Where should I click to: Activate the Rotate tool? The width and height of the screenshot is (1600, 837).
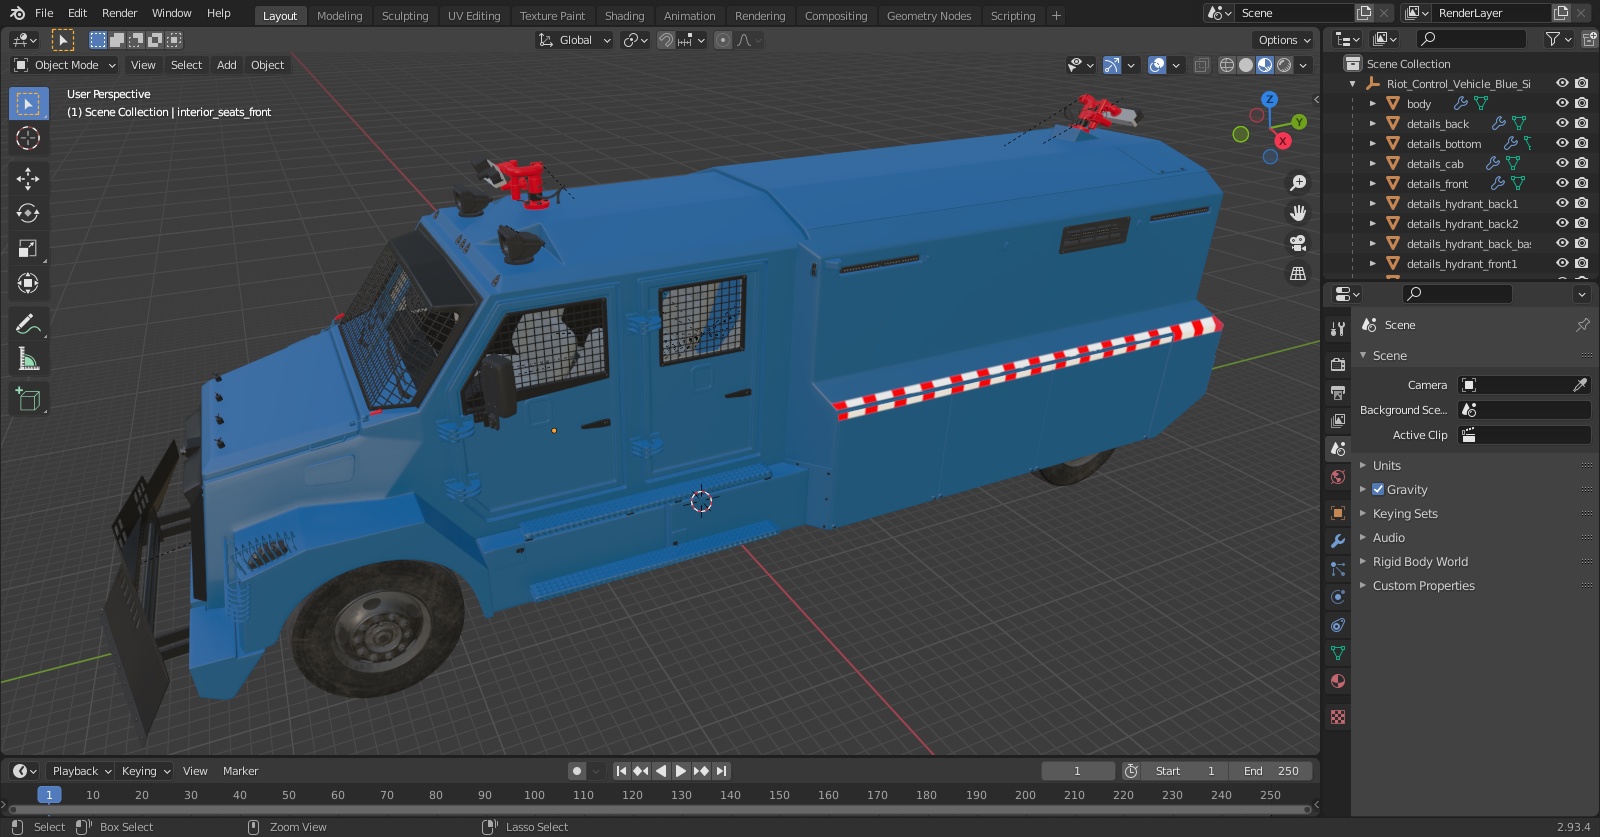tap(28, 213)
